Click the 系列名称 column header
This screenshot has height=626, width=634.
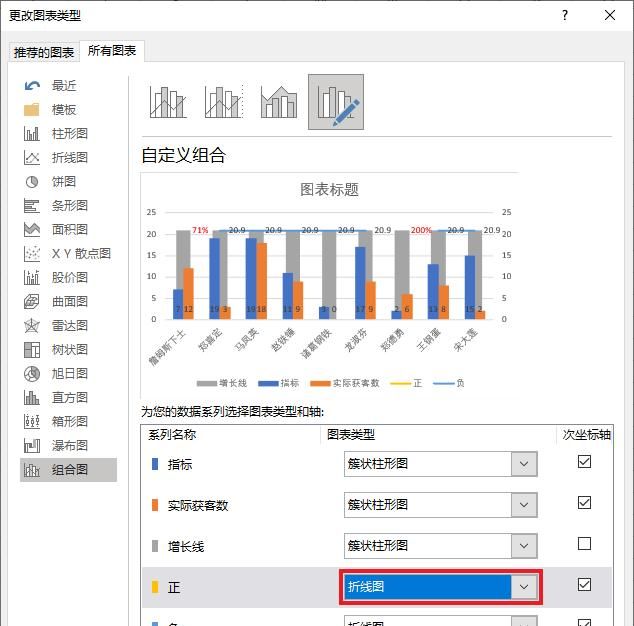pos(172,435)
